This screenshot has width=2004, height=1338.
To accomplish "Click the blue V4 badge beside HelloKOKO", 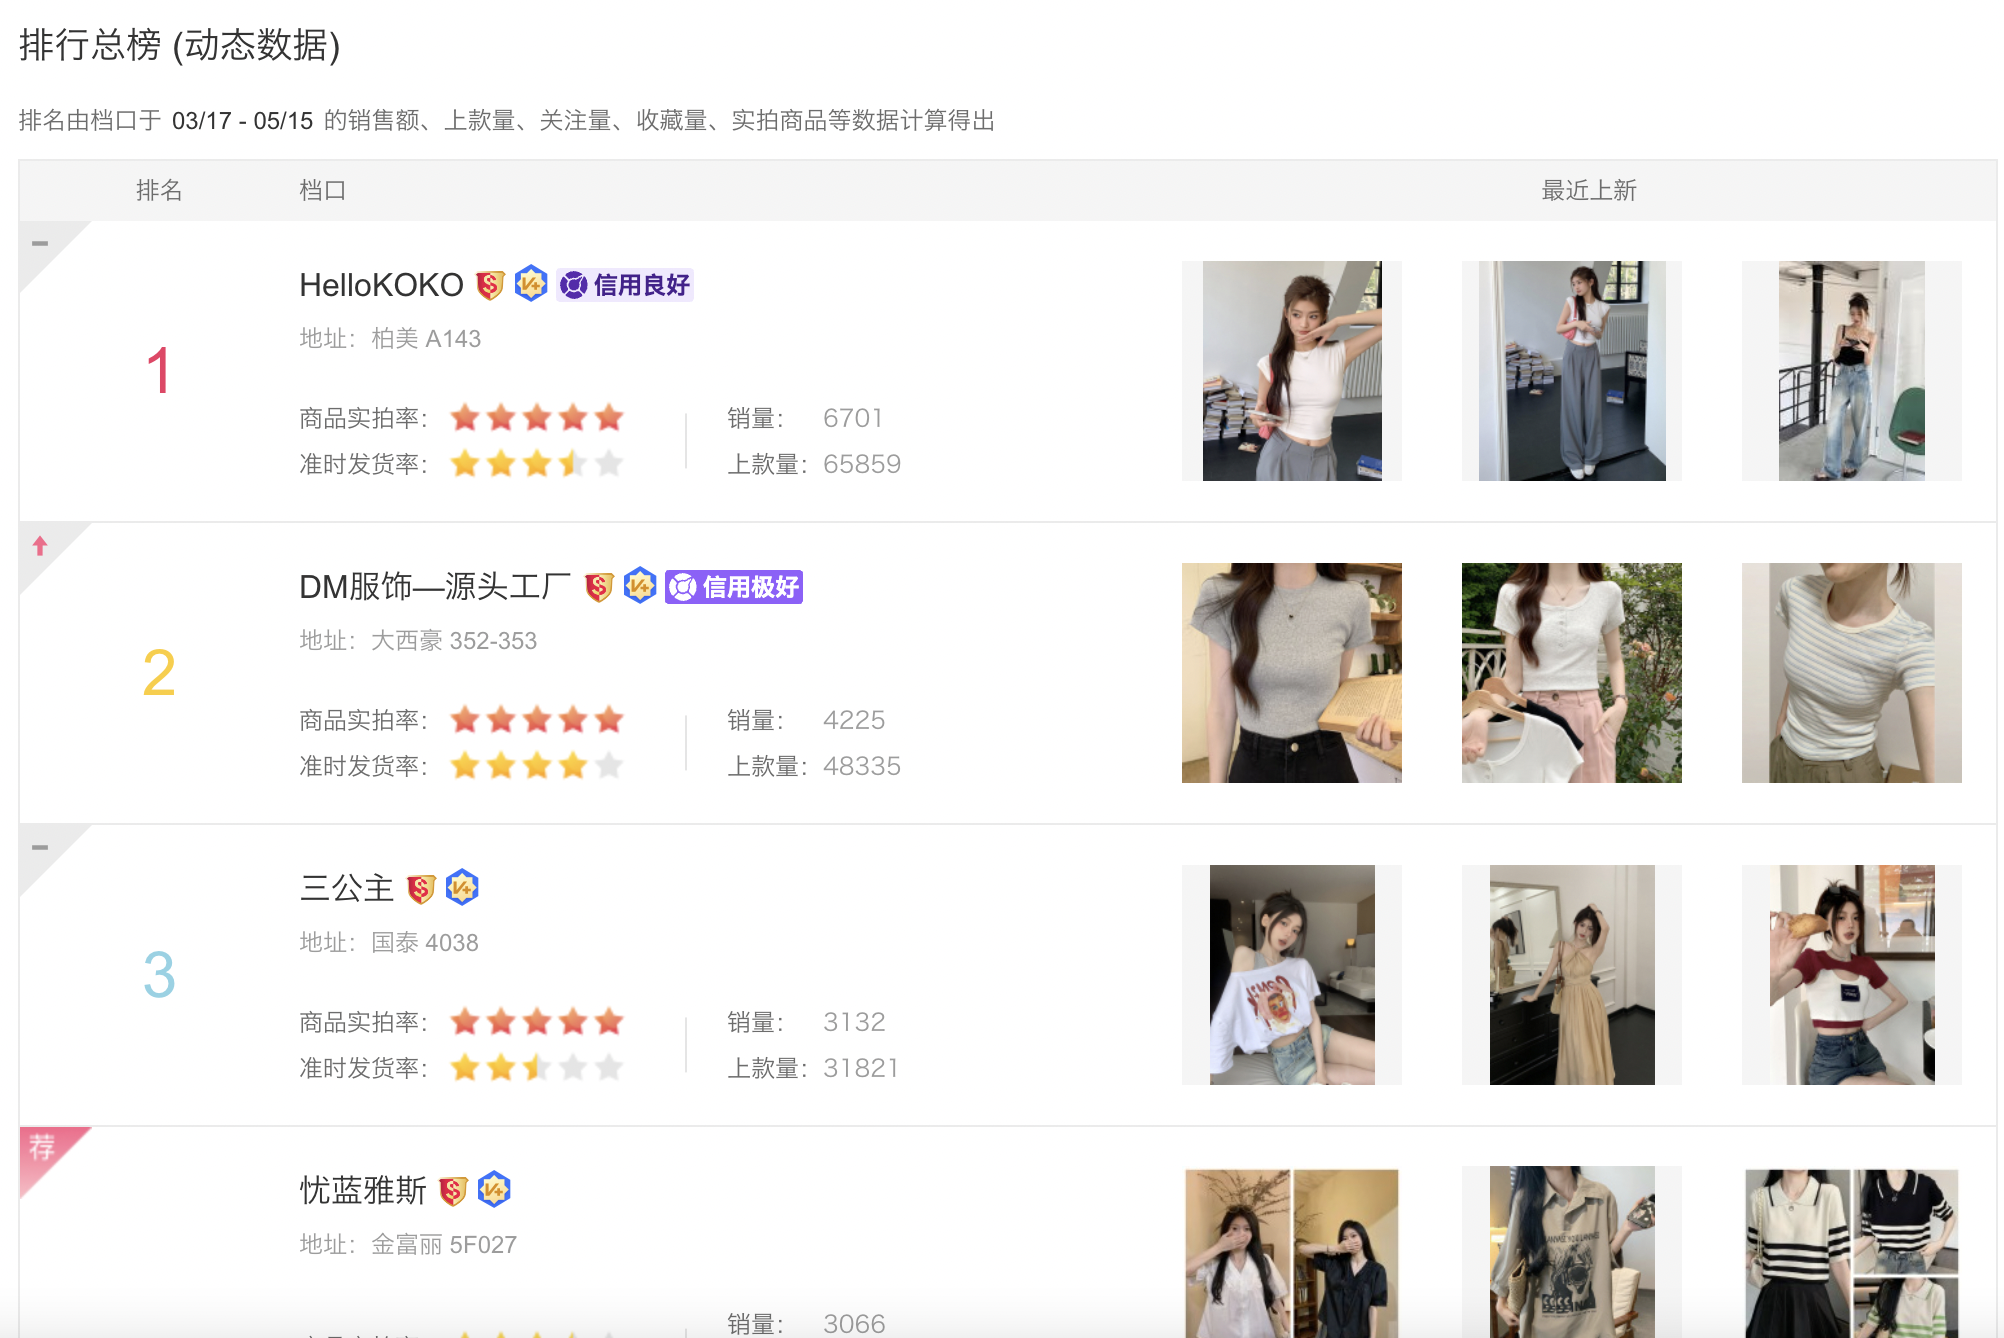I will pos(531,284).
